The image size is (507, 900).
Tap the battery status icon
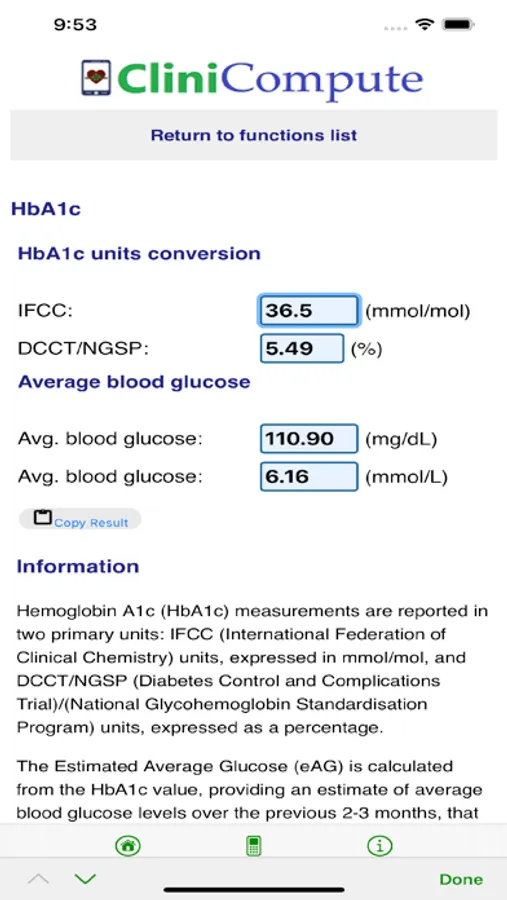(x=458, y=24)
